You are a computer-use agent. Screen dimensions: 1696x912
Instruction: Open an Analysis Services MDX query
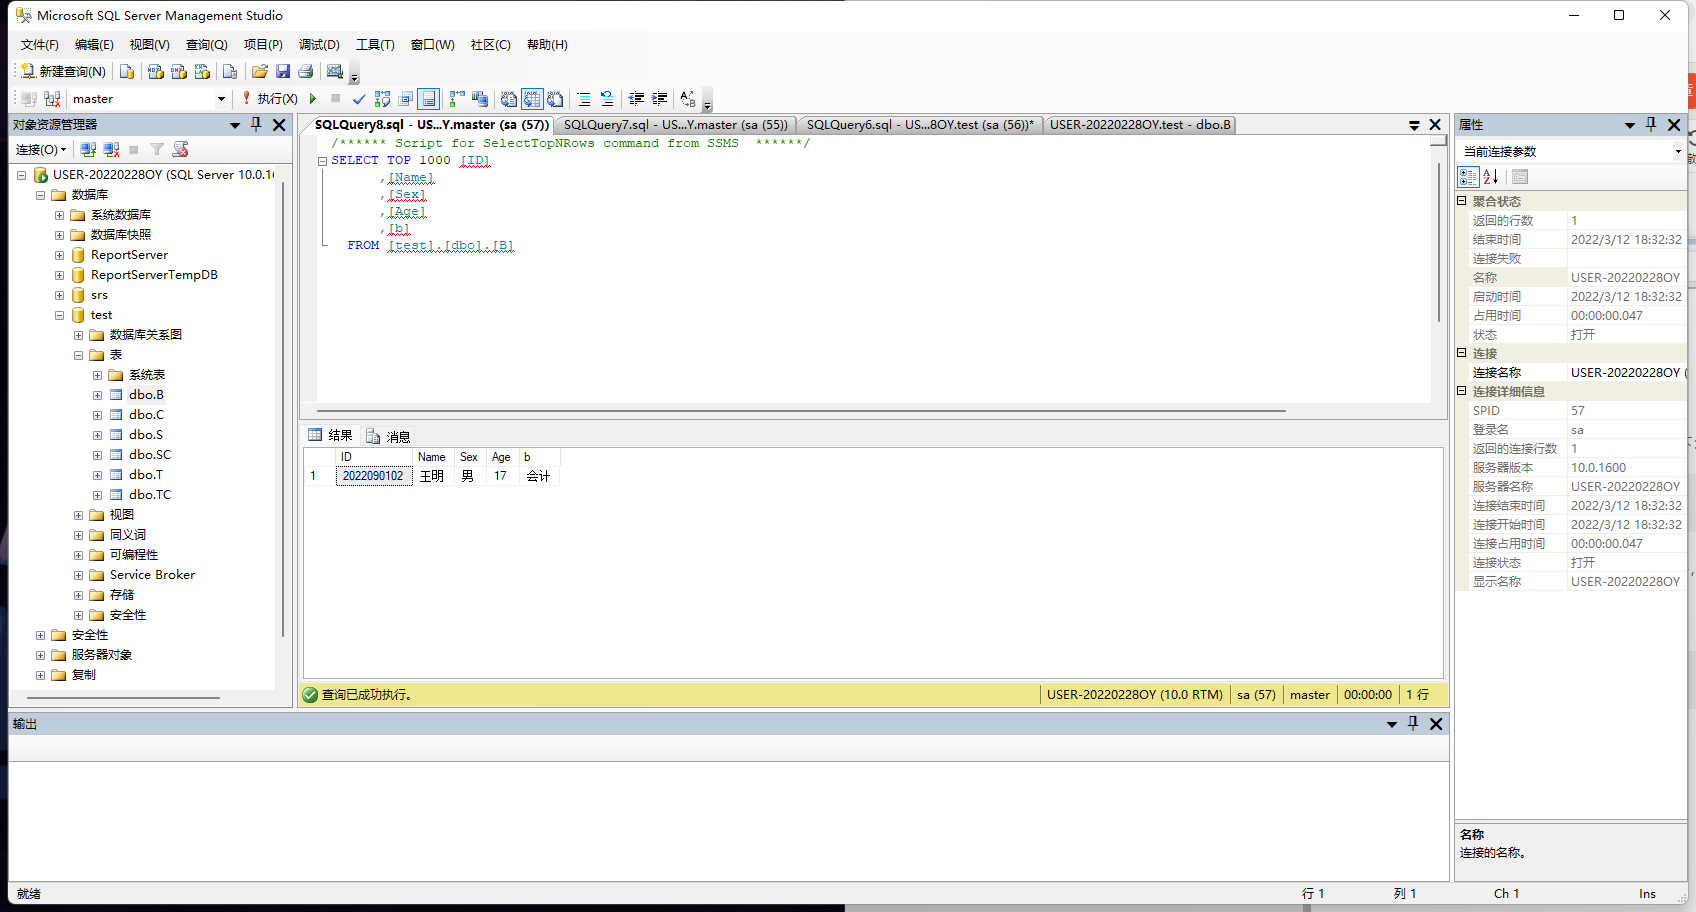[155, 71]
